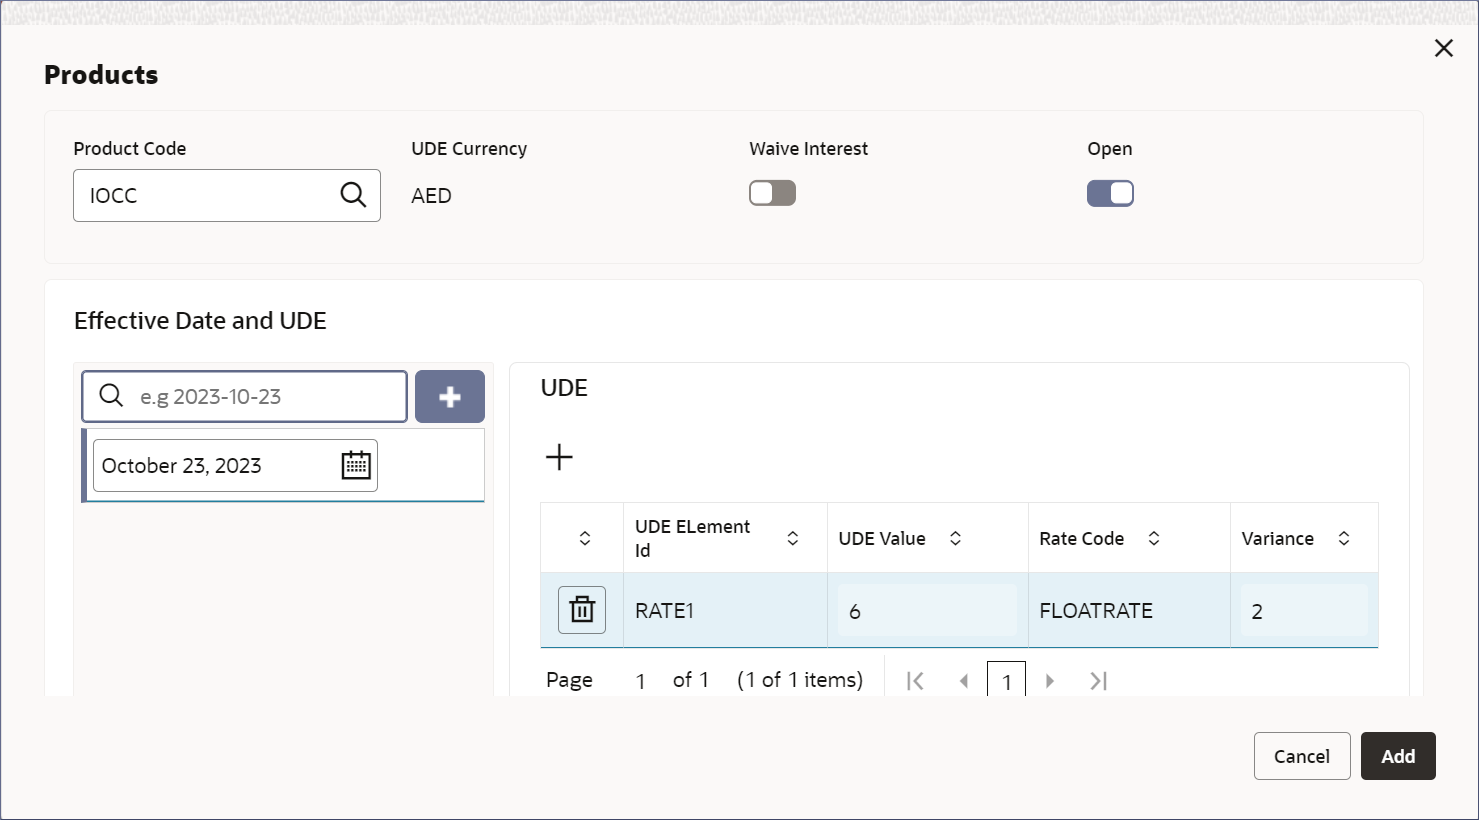Open the calendar picker for October 23, 2023
The height and width of the screenshot is (820, 1479).
coord(356,465)
